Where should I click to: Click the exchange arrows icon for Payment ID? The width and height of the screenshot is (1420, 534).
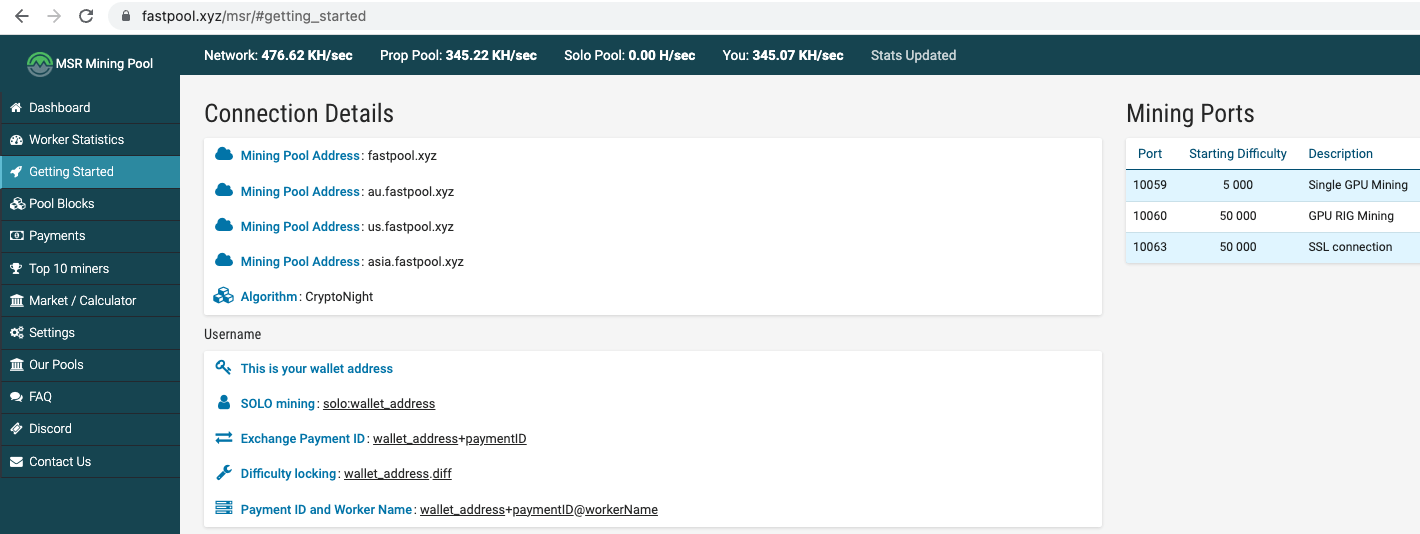[x=224, y=438]
